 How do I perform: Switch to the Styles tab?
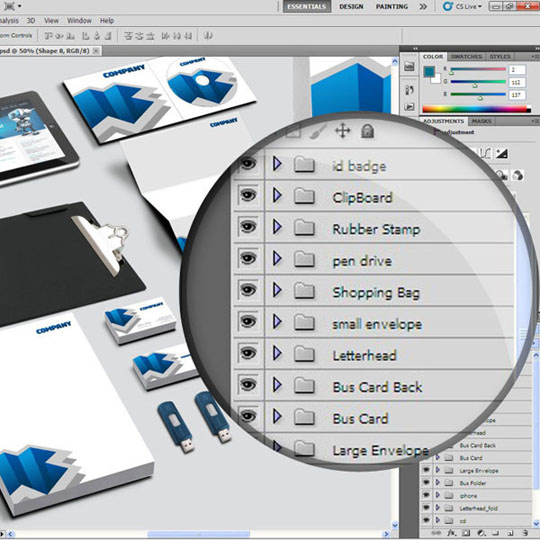[500, 56]
